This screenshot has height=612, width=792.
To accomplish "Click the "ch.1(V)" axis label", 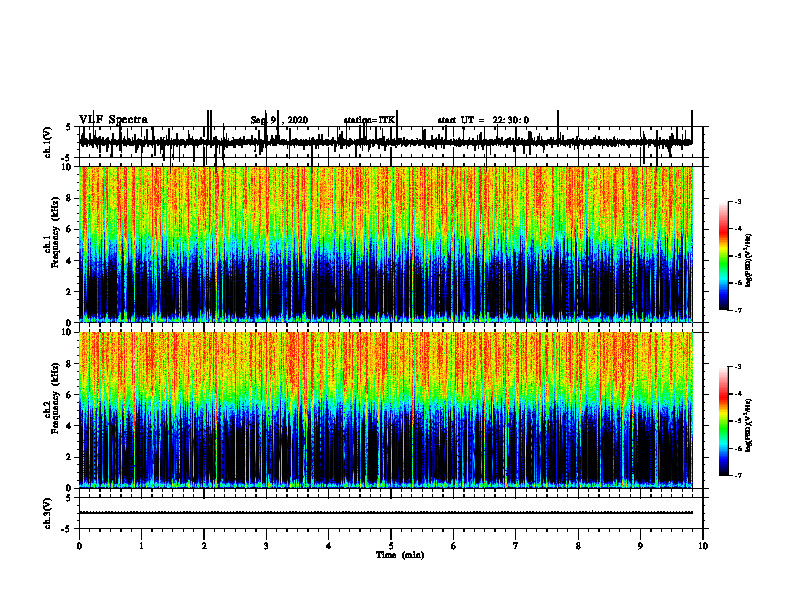I will (47, 142).
